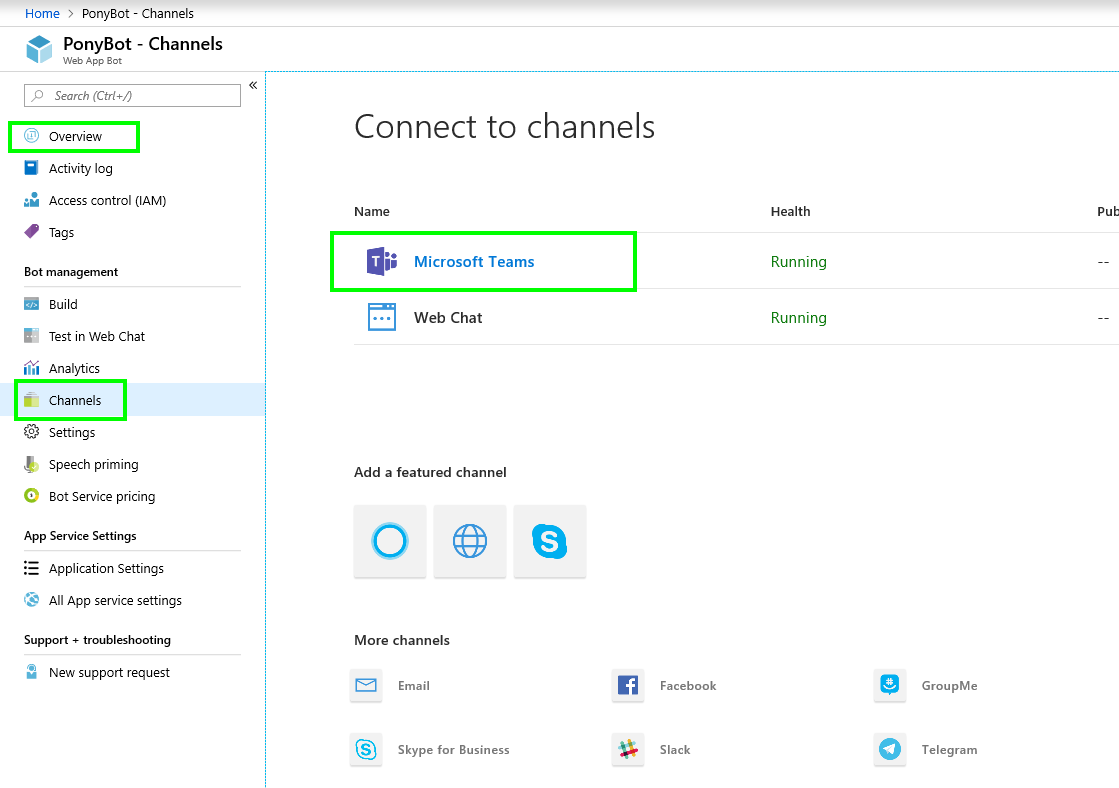Select the Slack channel icon
1119x788 pixels.
click(628, 749)
